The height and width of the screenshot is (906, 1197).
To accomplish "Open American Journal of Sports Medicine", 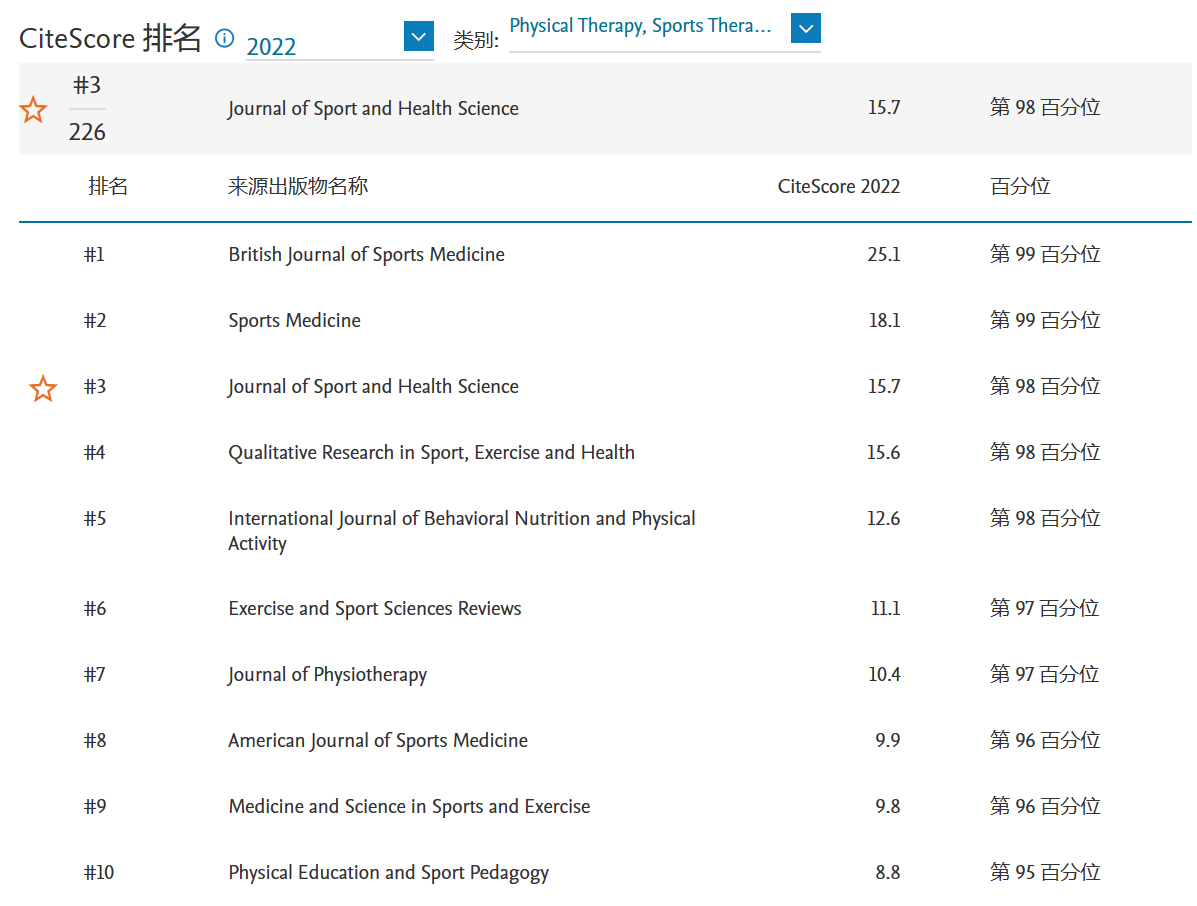I will coord(377,741).
